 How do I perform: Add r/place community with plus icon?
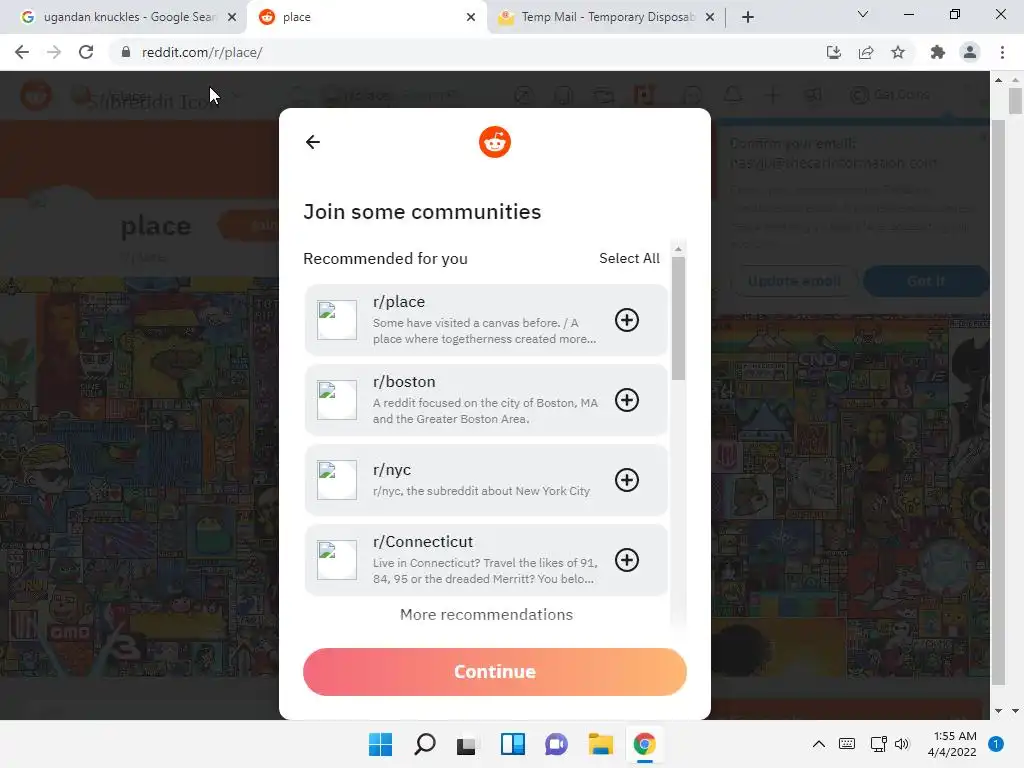coord(626,320)
